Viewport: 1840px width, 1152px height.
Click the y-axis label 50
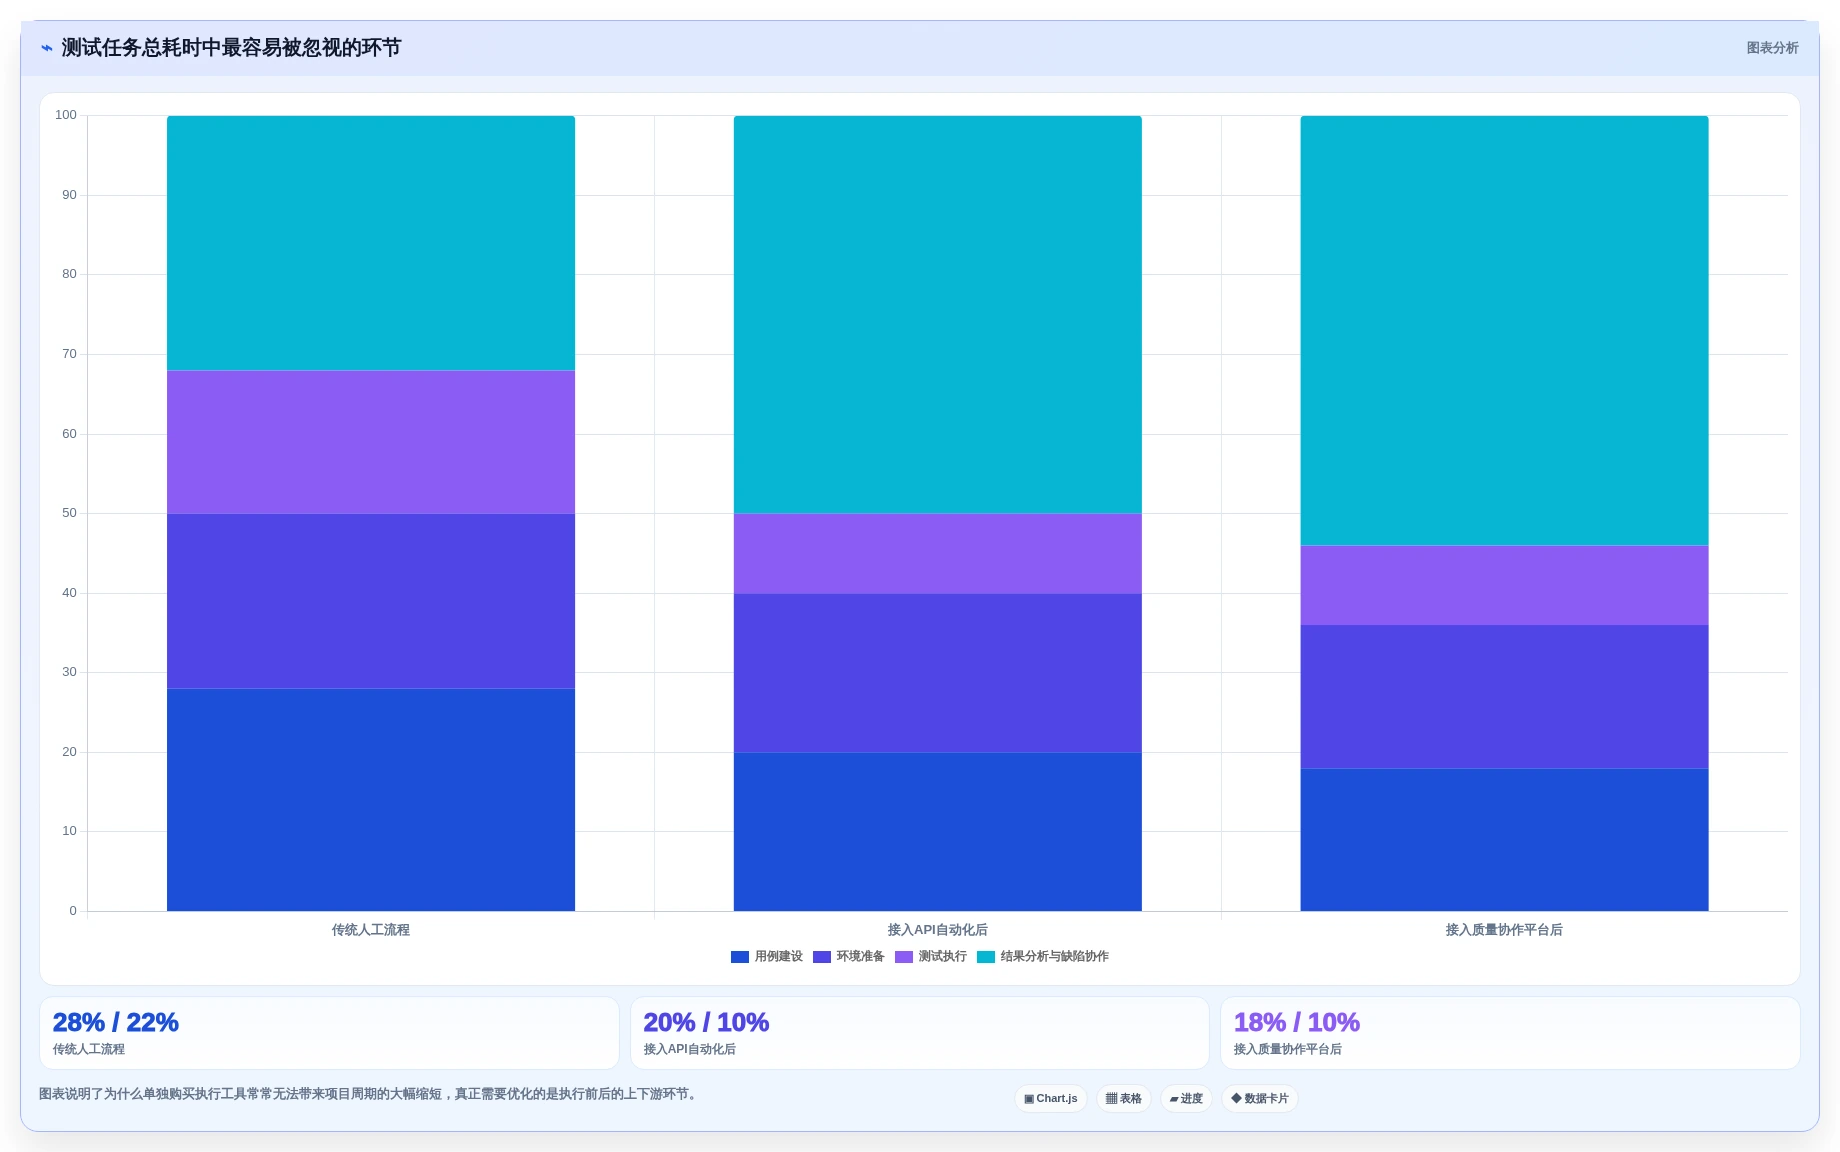(69, 513)
